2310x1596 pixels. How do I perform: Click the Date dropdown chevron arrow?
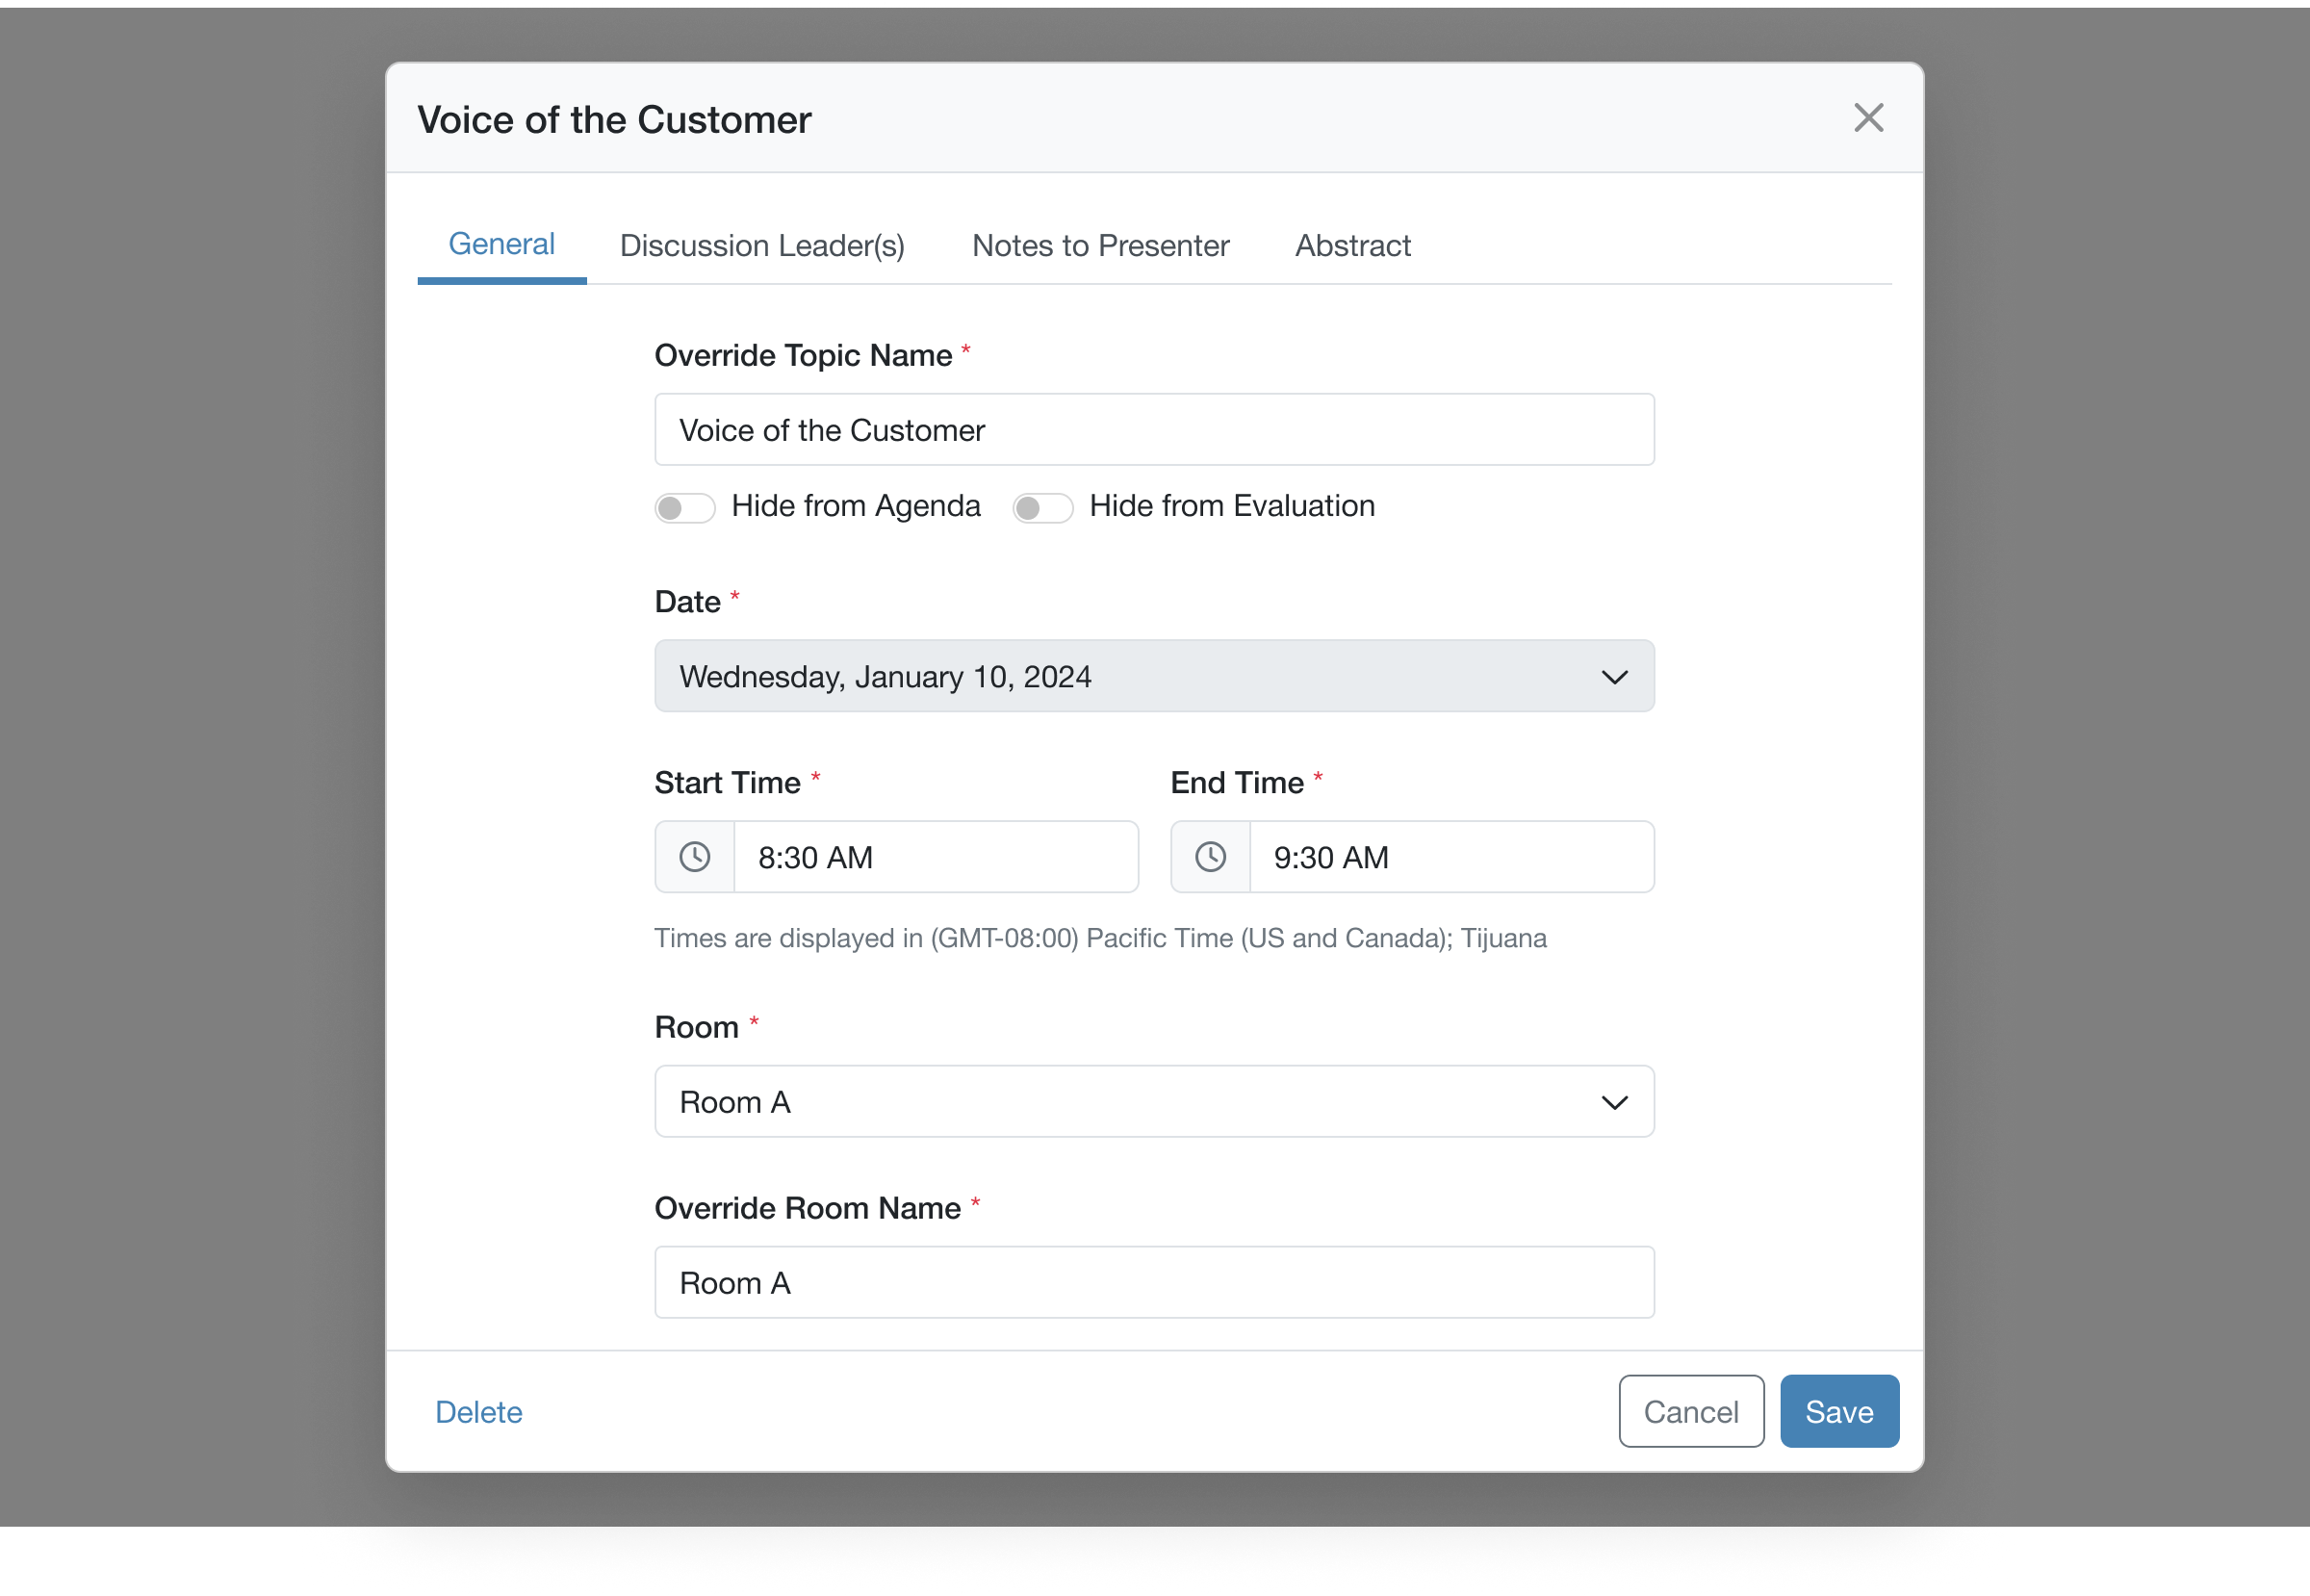pyautogui.click(x=1614, y=677)
